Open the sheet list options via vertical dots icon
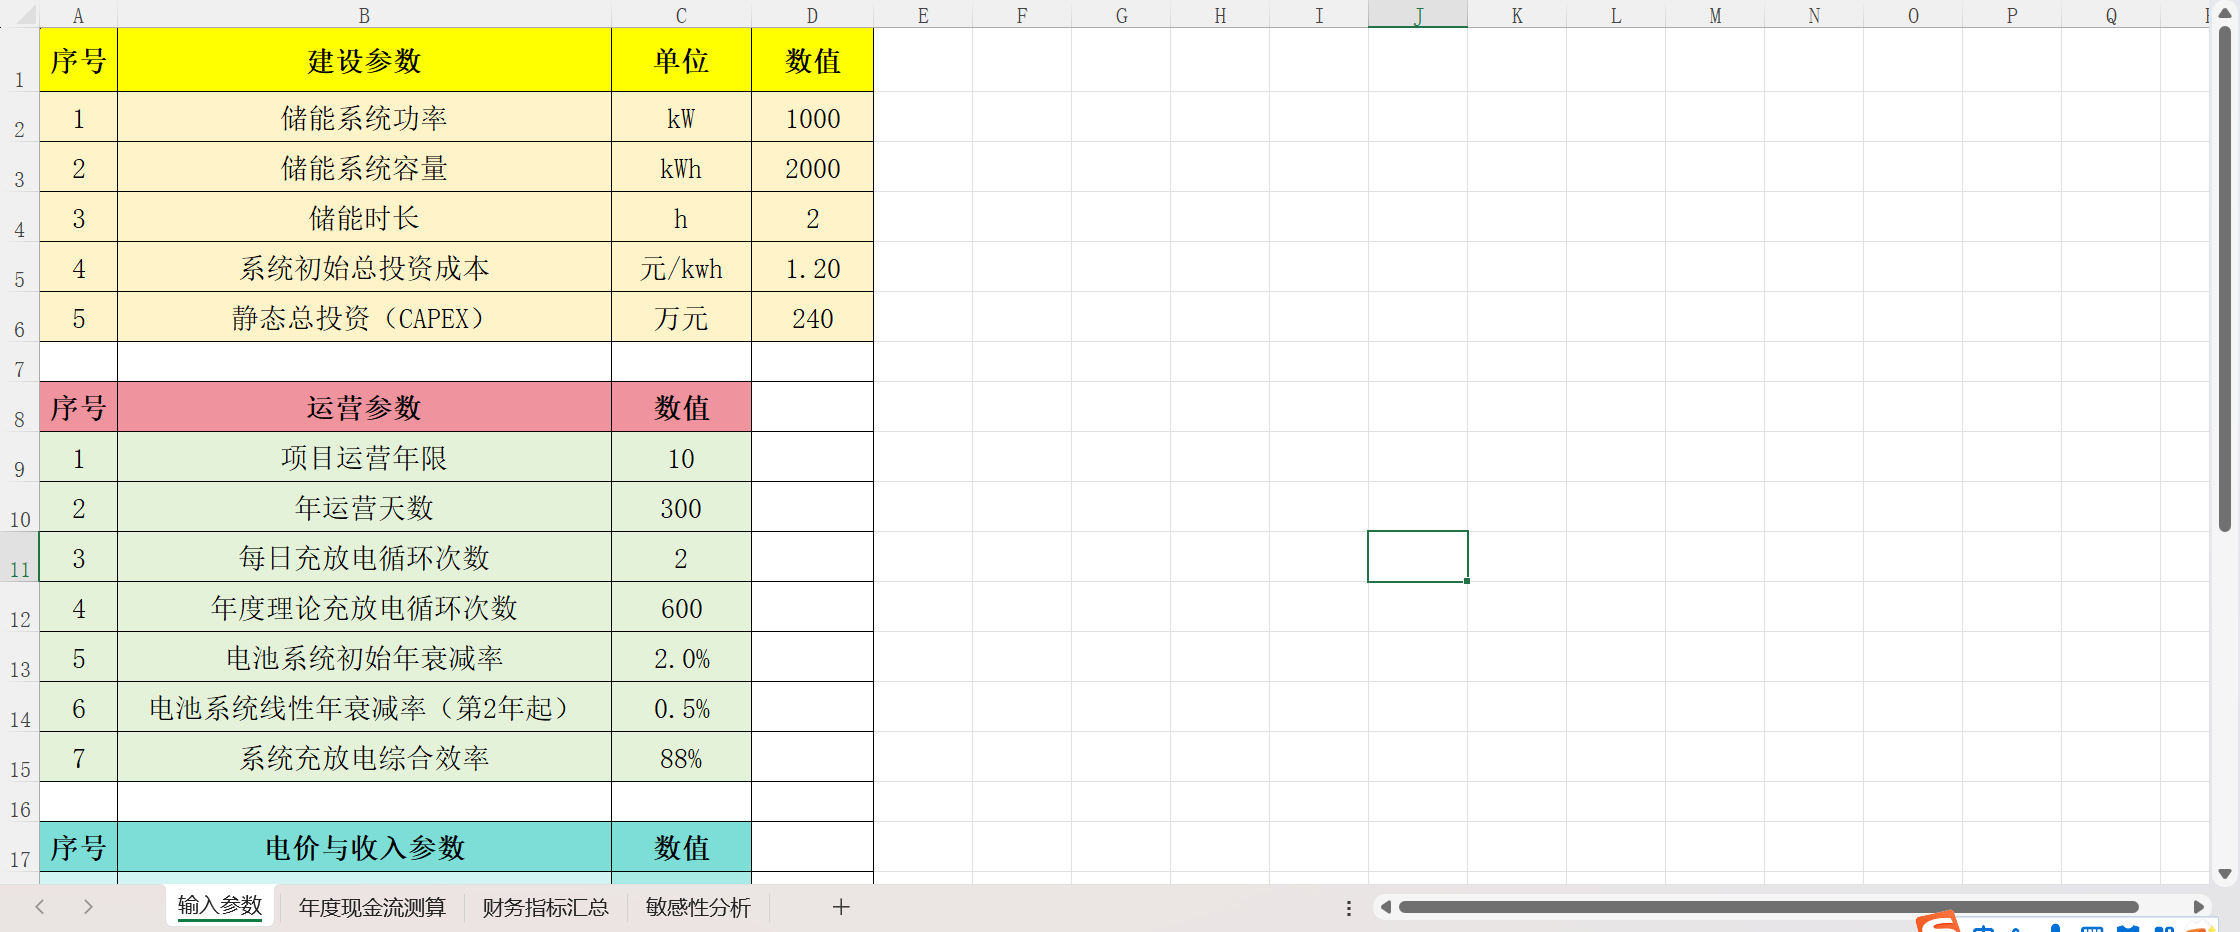Screen dimensions: 2240x932 coord(1350,907)
